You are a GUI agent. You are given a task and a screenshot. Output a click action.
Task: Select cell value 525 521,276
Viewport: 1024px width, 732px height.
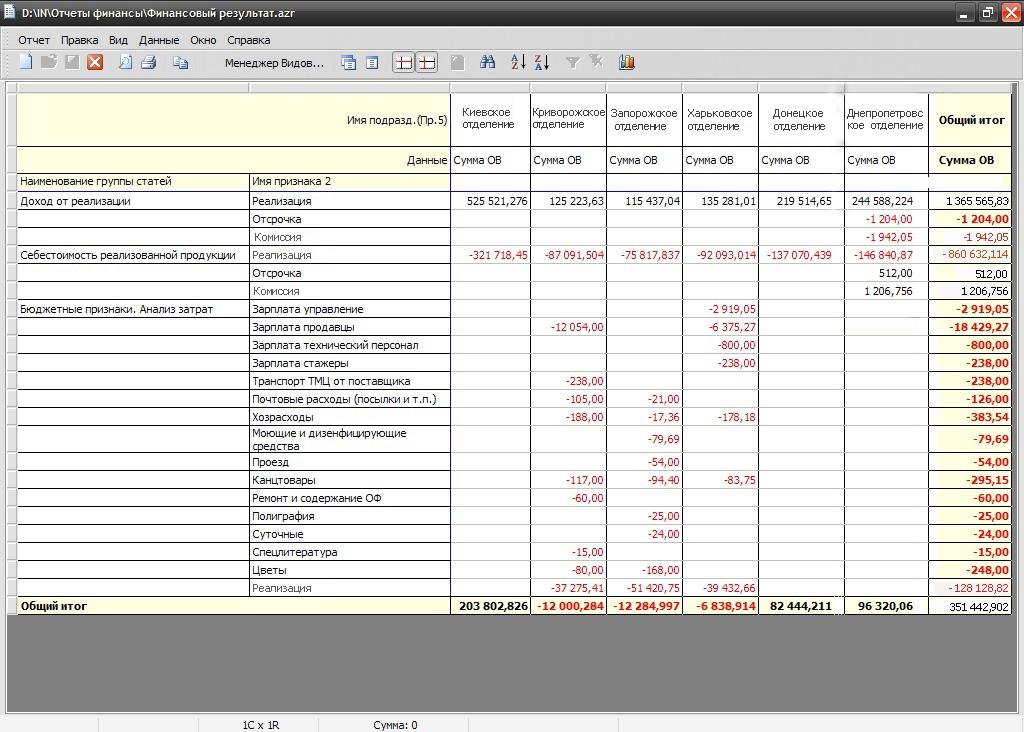pyautogui.click(x=490, y=201)
